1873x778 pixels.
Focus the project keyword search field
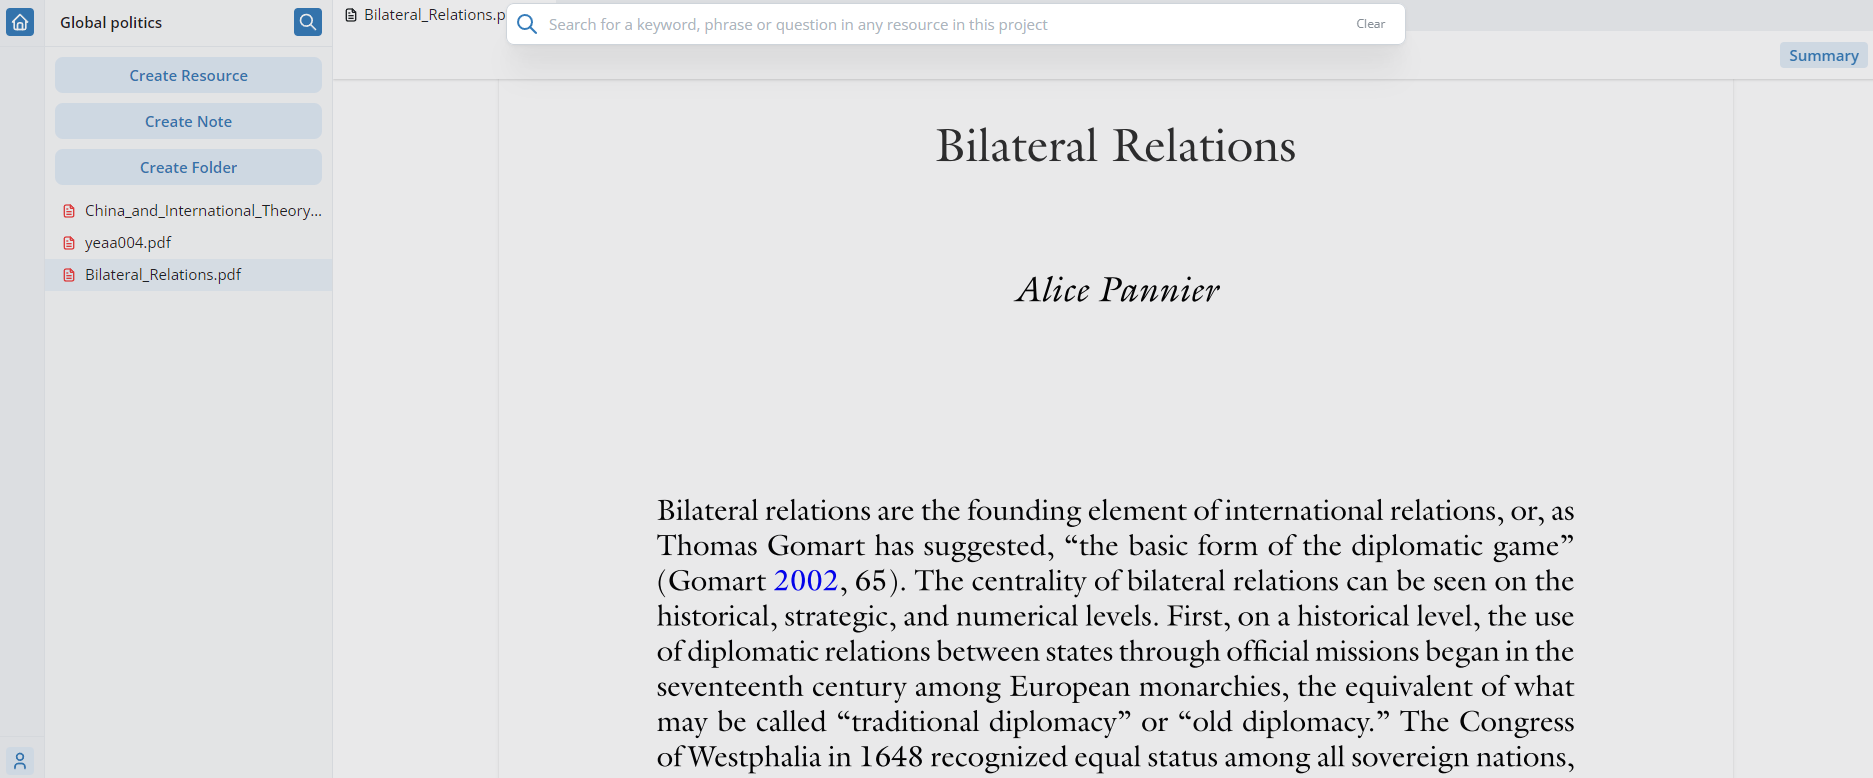point(940,24)
